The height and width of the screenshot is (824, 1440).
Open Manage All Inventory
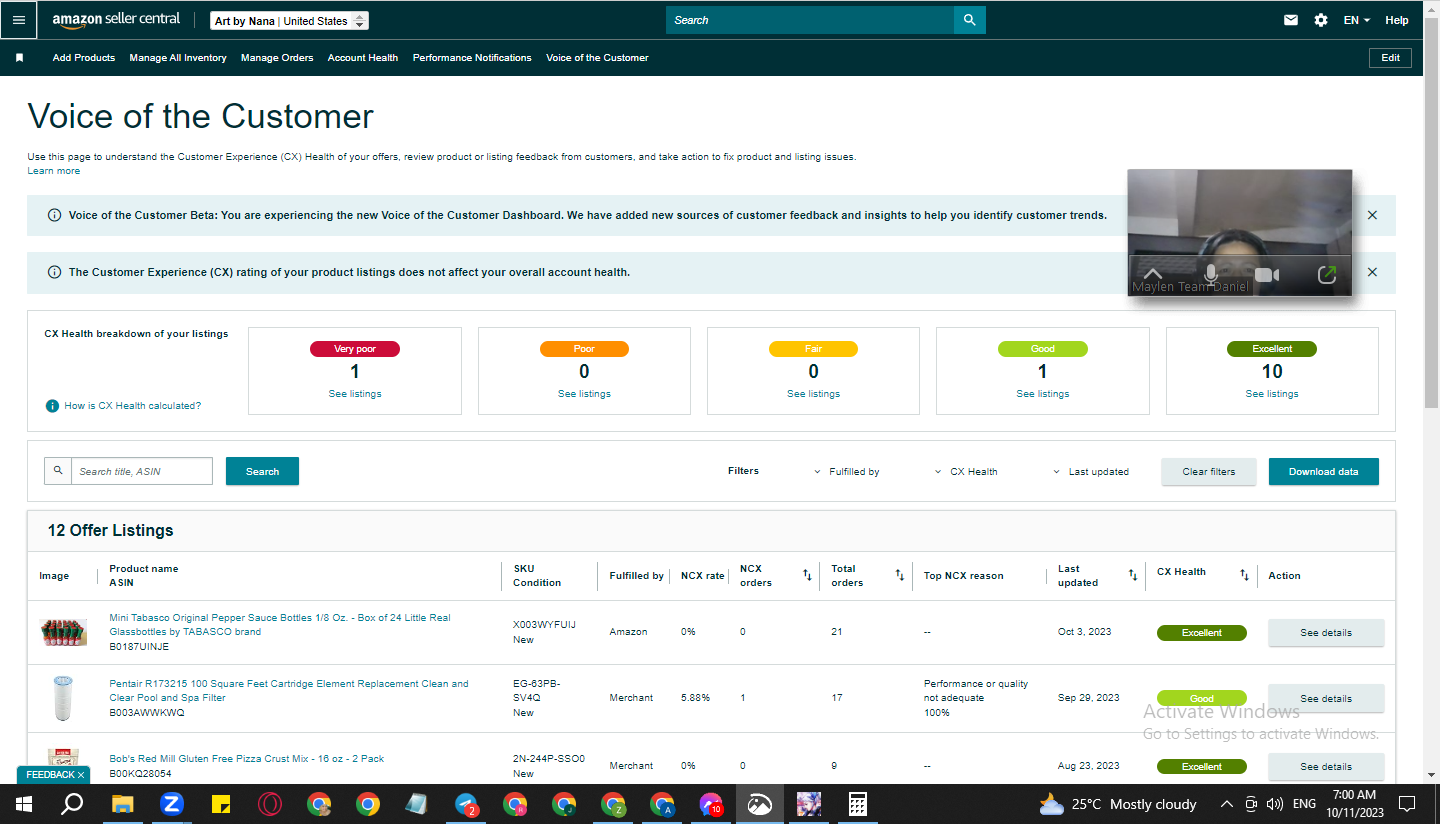coord(178,58)
